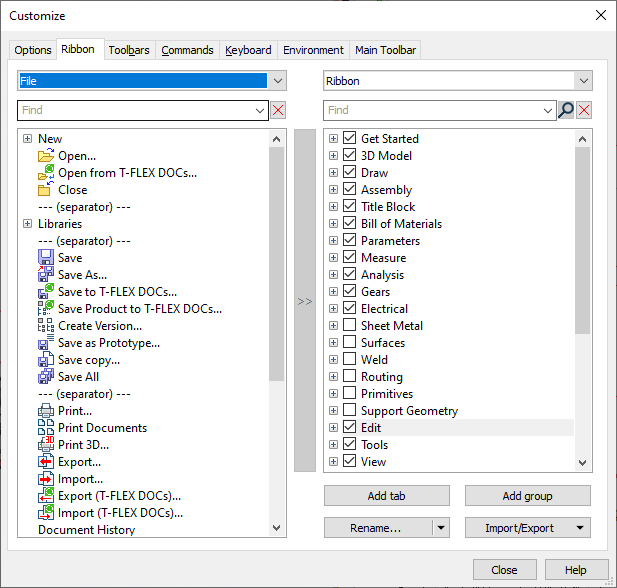Switch to the Environment tab

(x=313, y=50)
